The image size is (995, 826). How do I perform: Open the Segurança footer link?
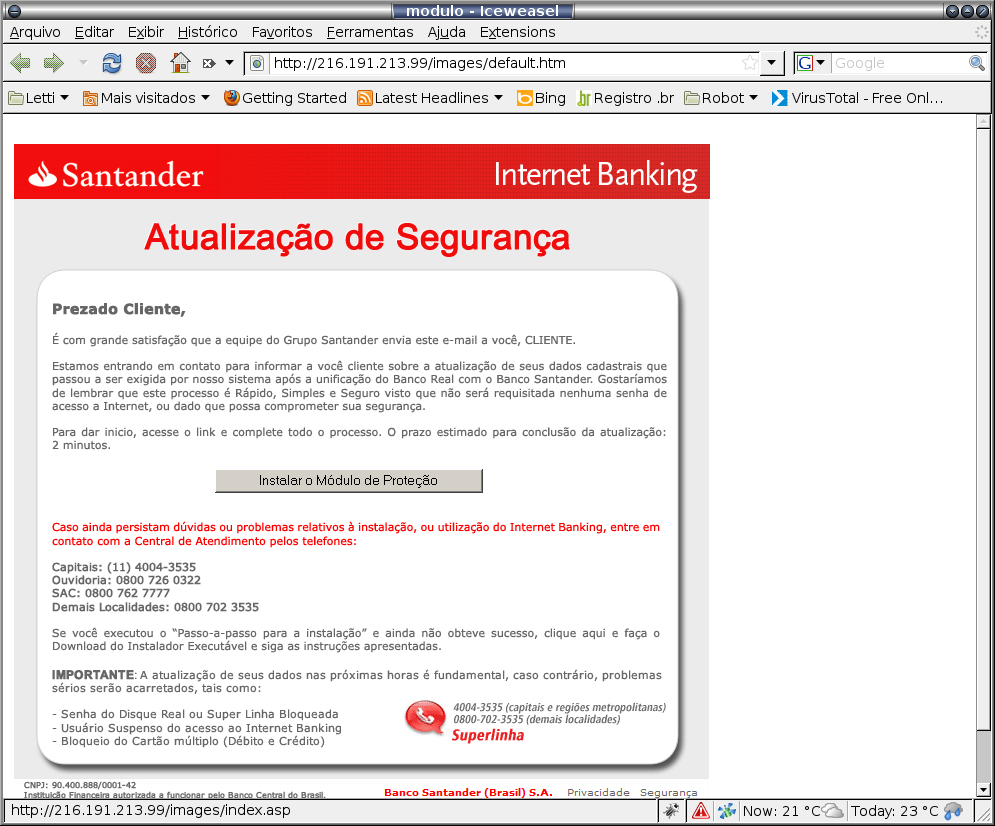click(668, 792)
